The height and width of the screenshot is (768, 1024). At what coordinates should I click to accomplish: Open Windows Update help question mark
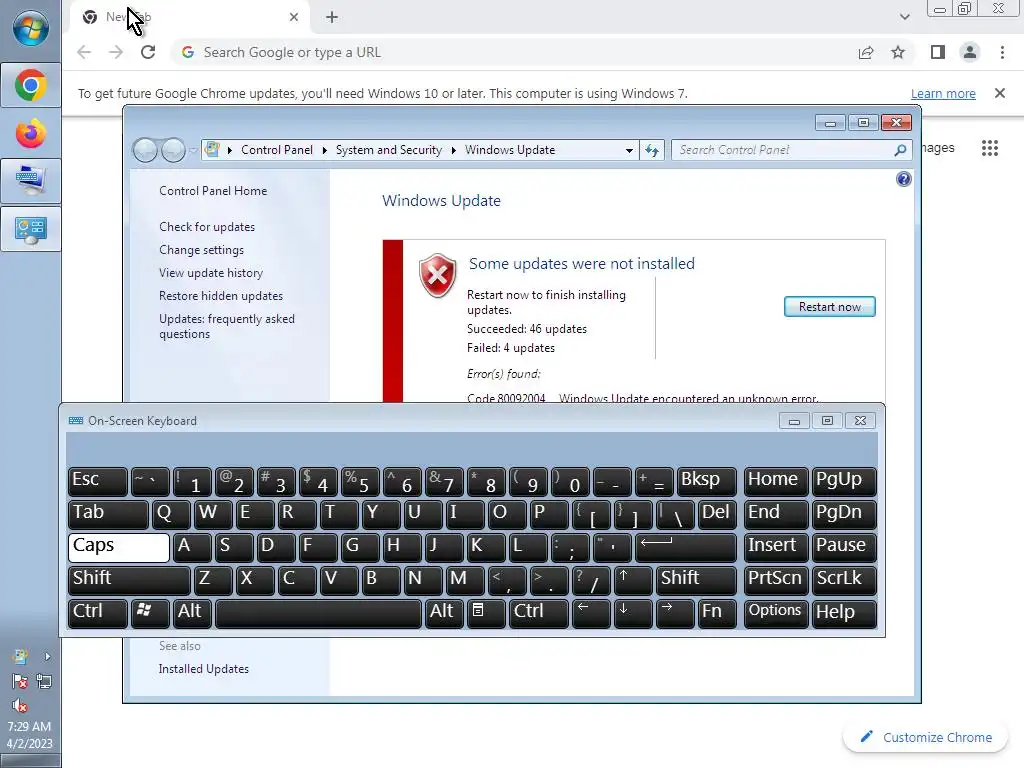904,179
